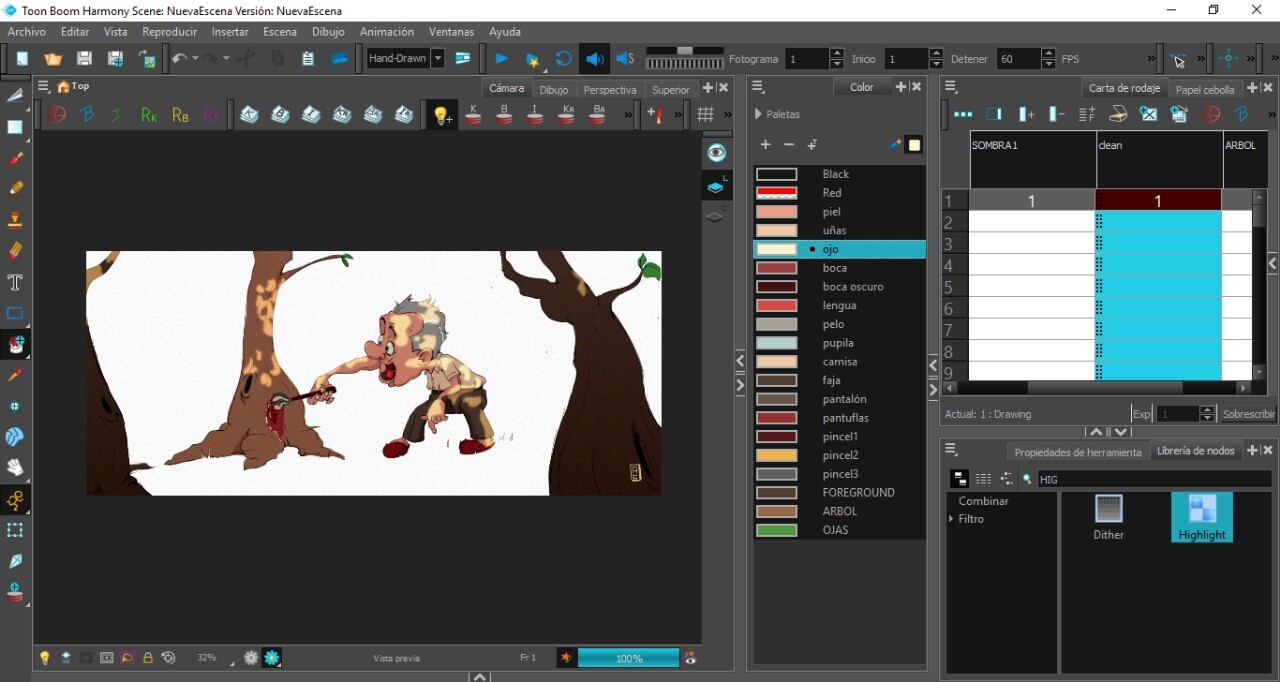Select the lengua color swatch

pyautogui.click(x=777, y=305)
